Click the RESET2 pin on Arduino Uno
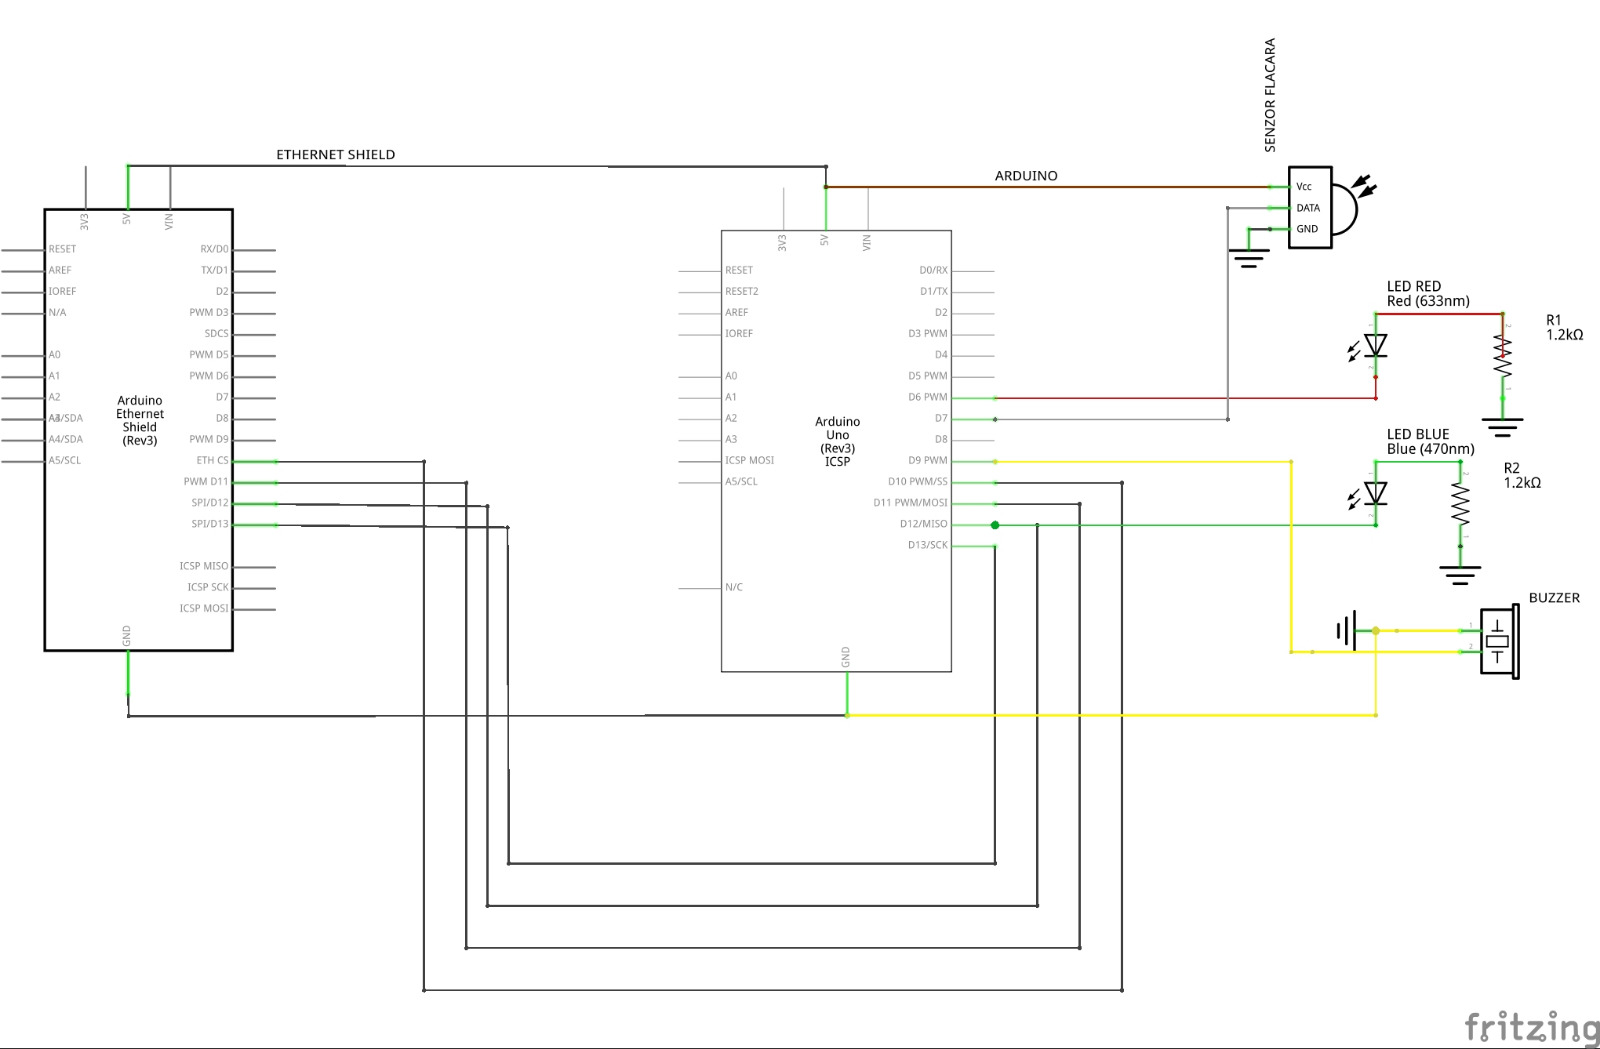This screenshot has height=1049, width=1600. 742,292
